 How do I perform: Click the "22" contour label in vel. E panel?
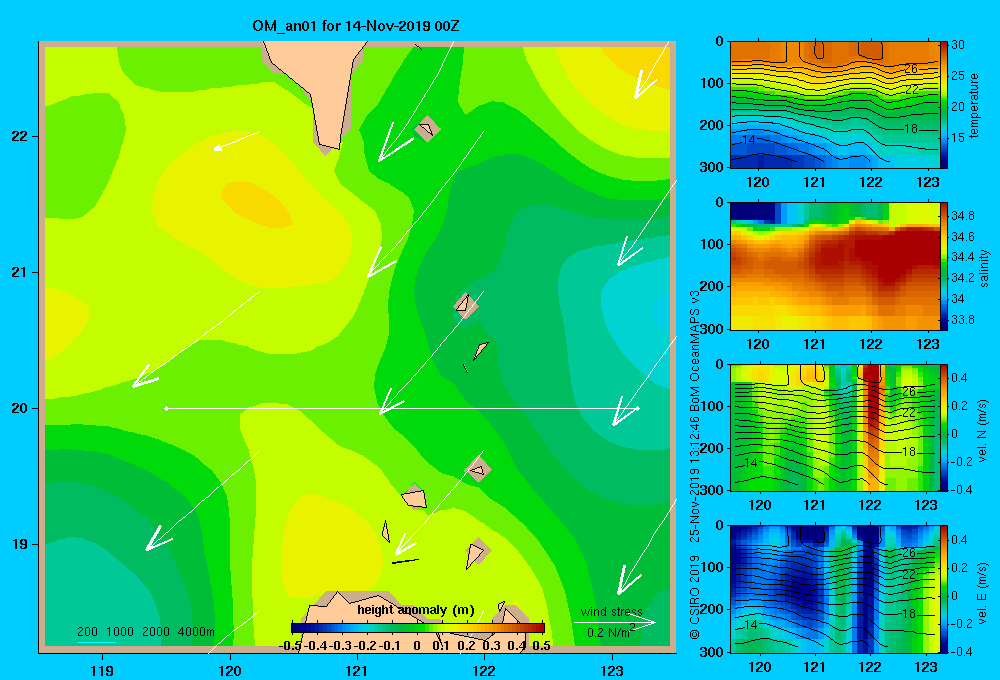909,574
